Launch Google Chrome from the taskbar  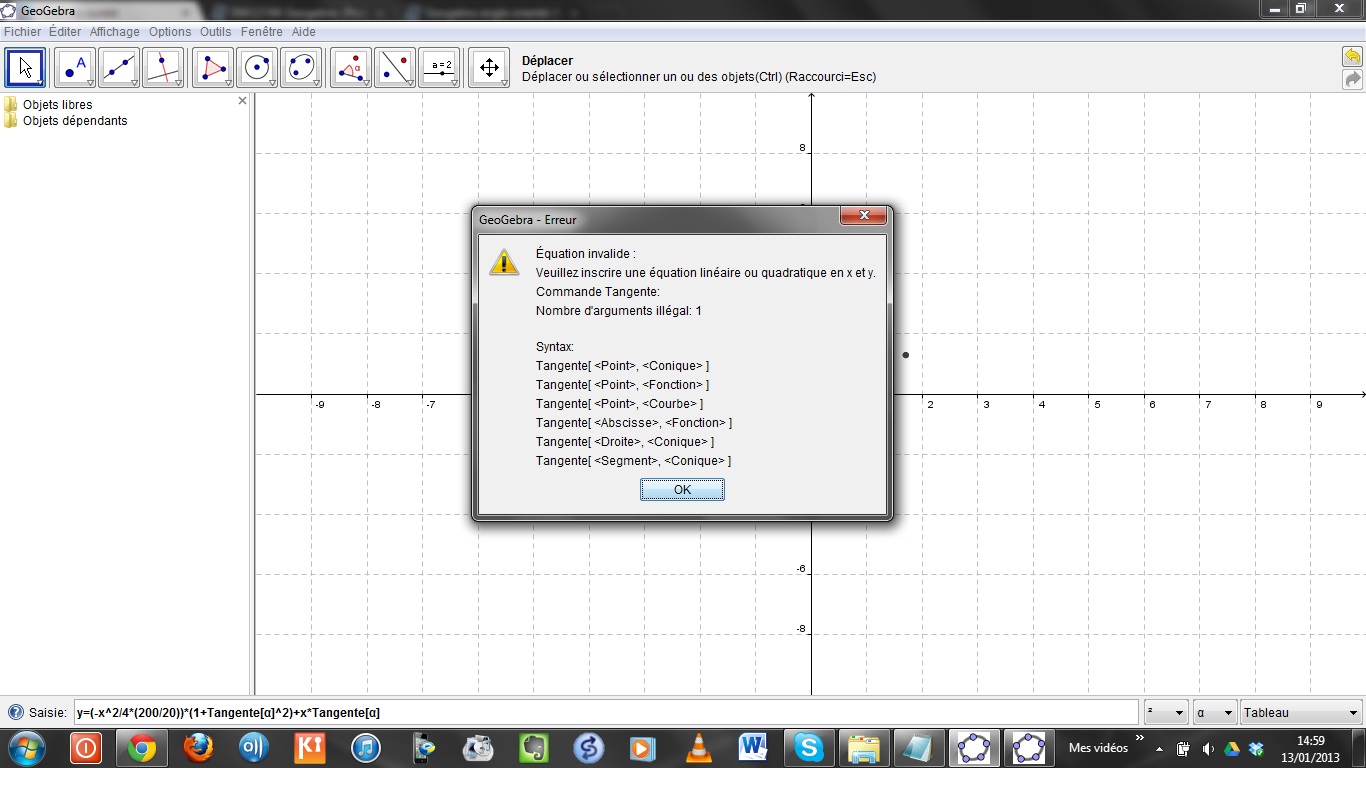(x=142, y=748)
